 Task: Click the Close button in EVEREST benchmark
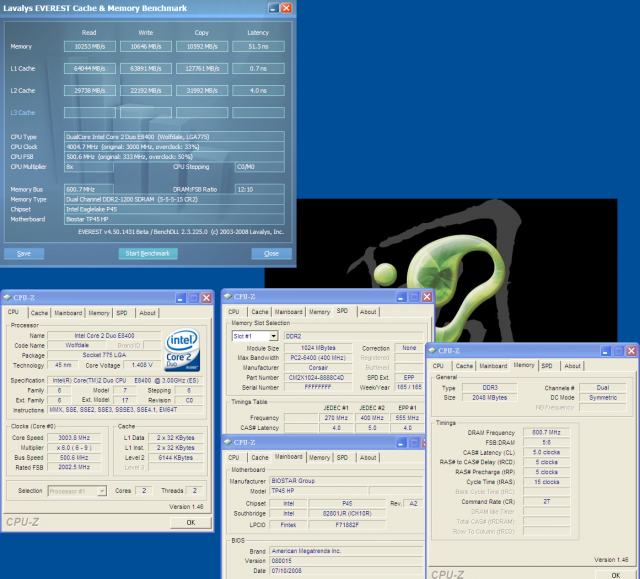(x=271, y=253)
